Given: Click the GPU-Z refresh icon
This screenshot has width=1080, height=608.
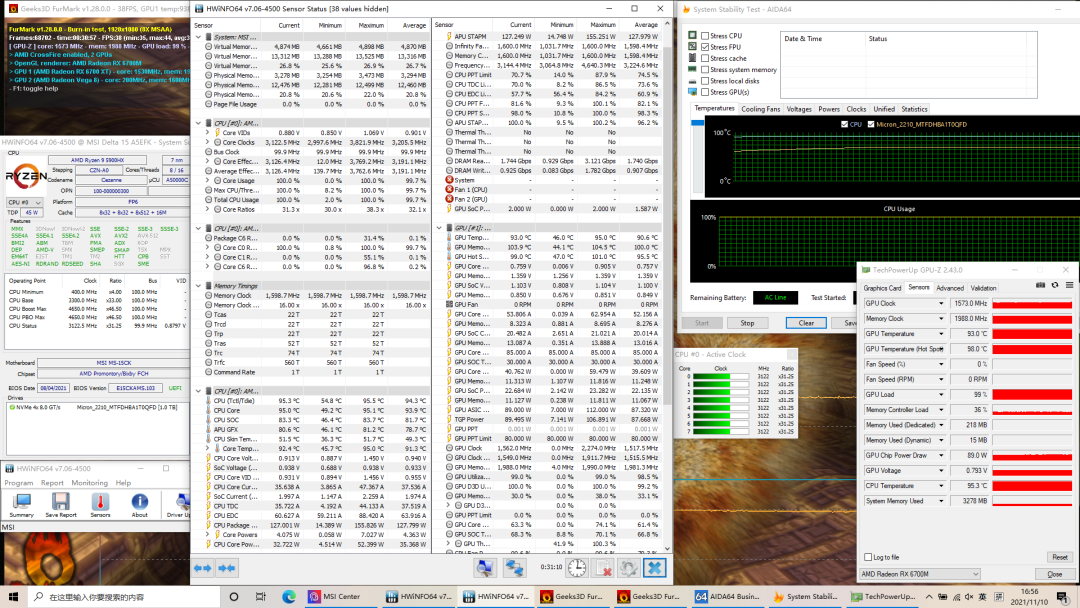Looking at the screenshot, I should (x=1055, y=286).
